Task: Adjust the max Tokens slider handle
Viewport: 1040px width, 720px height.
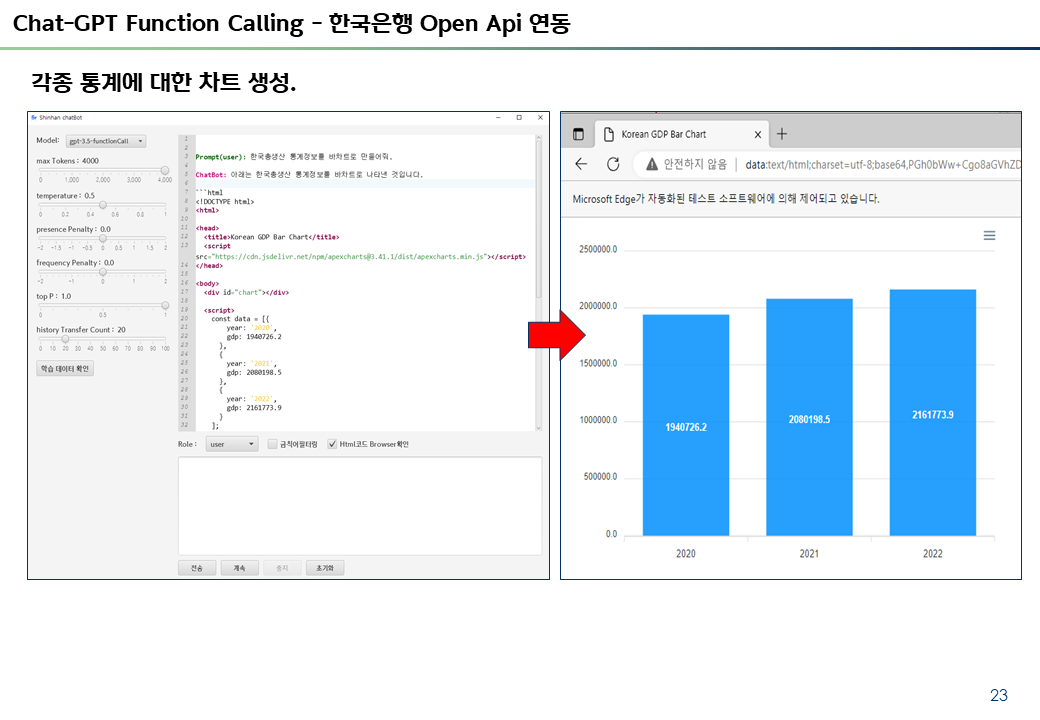Action: coord(165,170)
